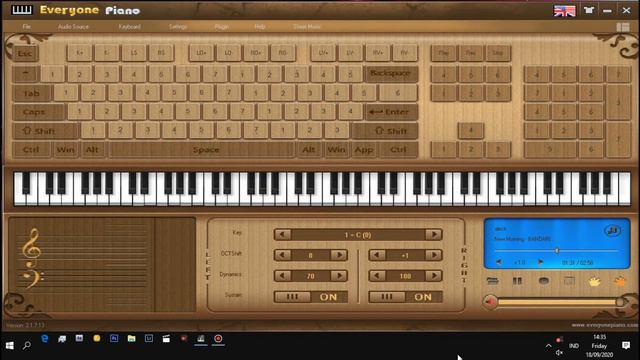Toggle the Caps key on virtual keyboard

[x=38, y=112]
